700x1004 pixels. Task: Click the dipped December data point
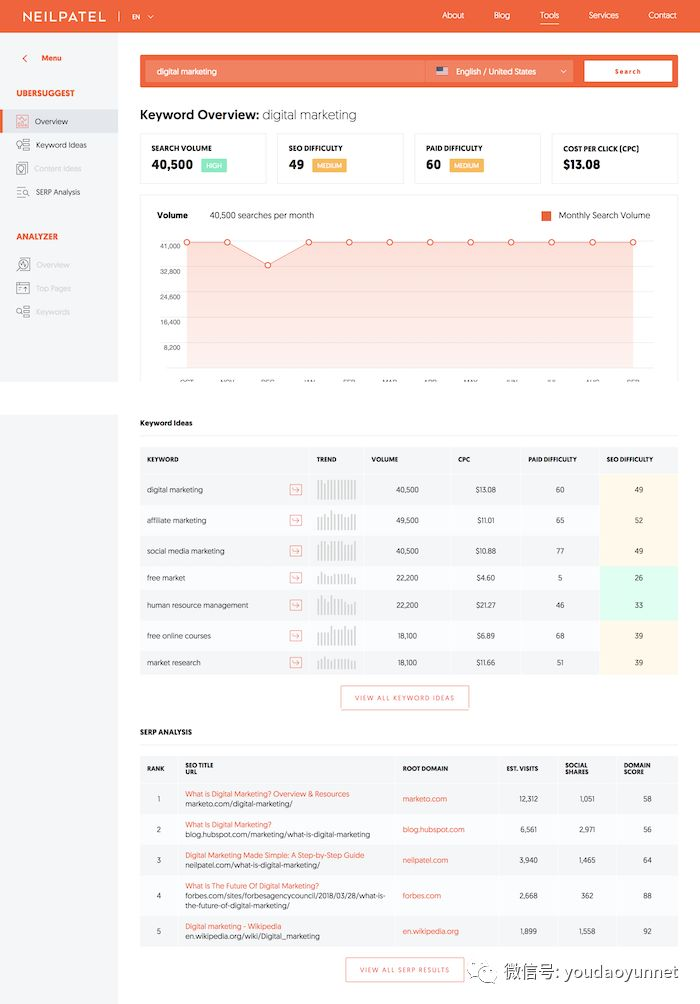(268, 265)
